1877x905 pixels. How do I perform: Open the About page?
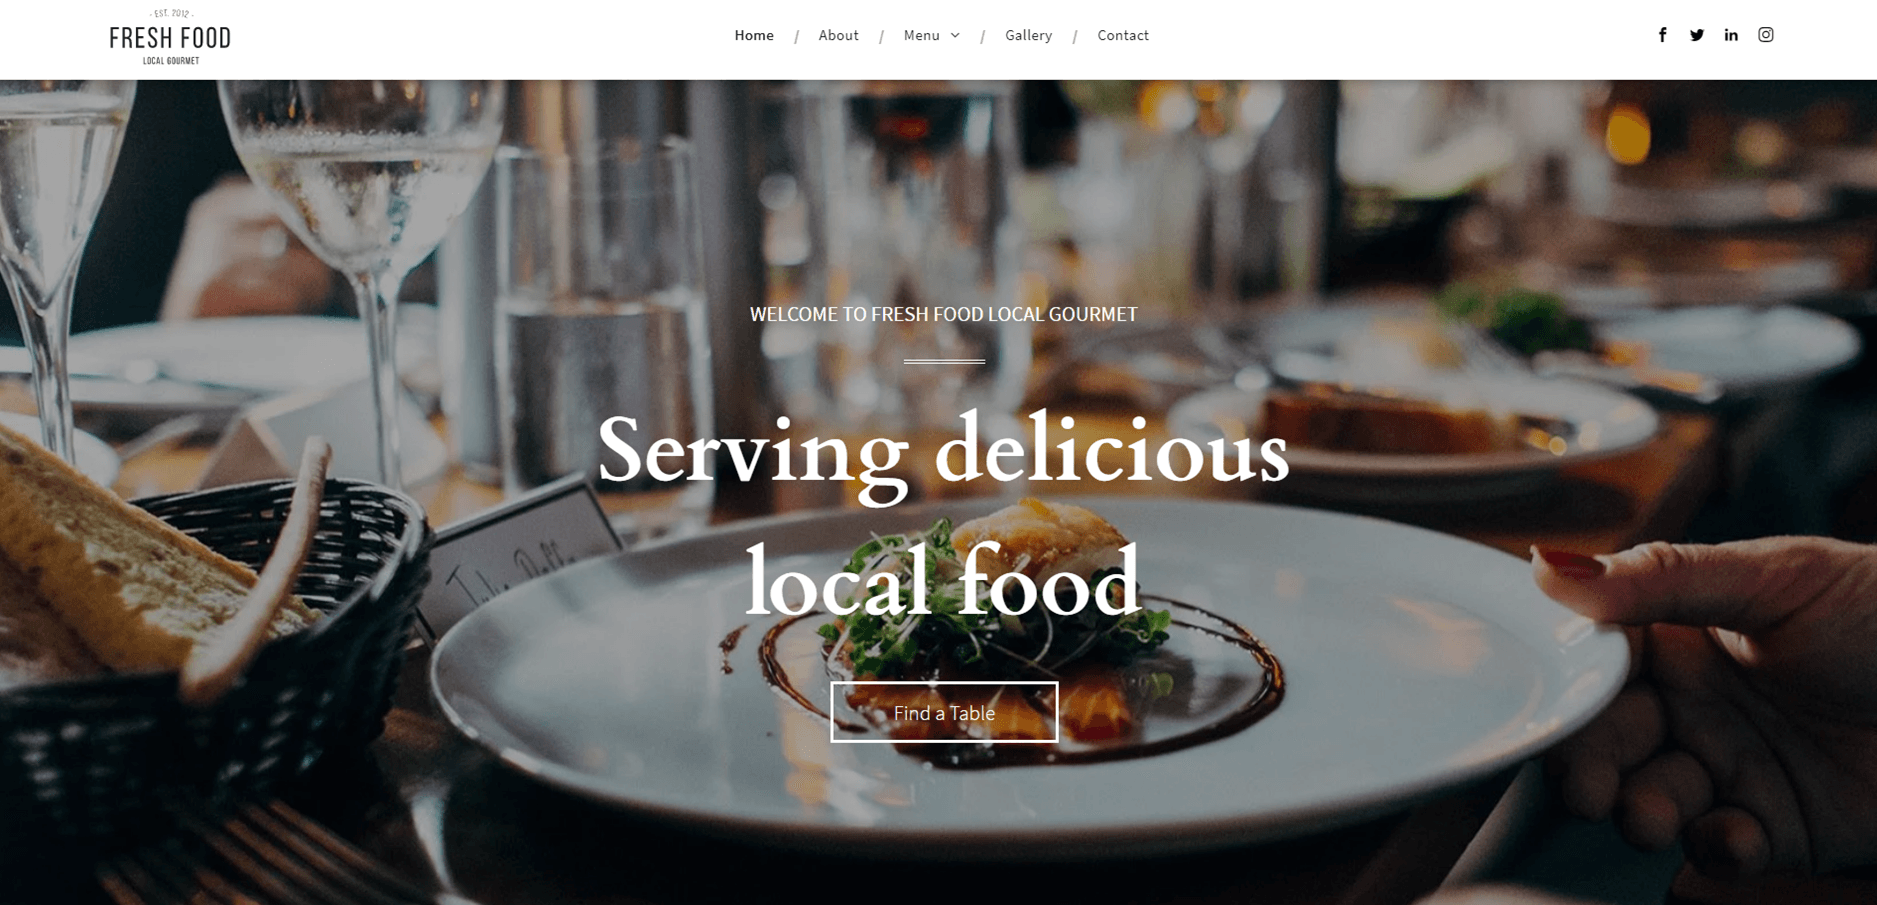[838, 35]
